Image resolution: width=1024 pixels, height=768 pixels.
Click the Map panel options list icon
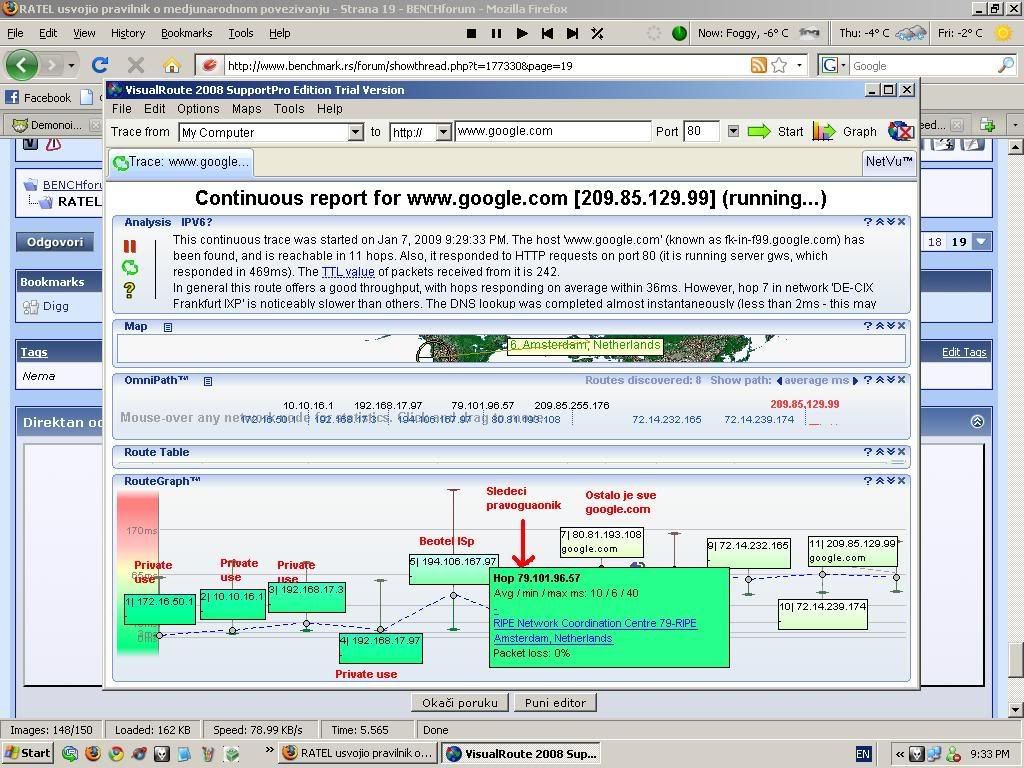pos(168,327)
